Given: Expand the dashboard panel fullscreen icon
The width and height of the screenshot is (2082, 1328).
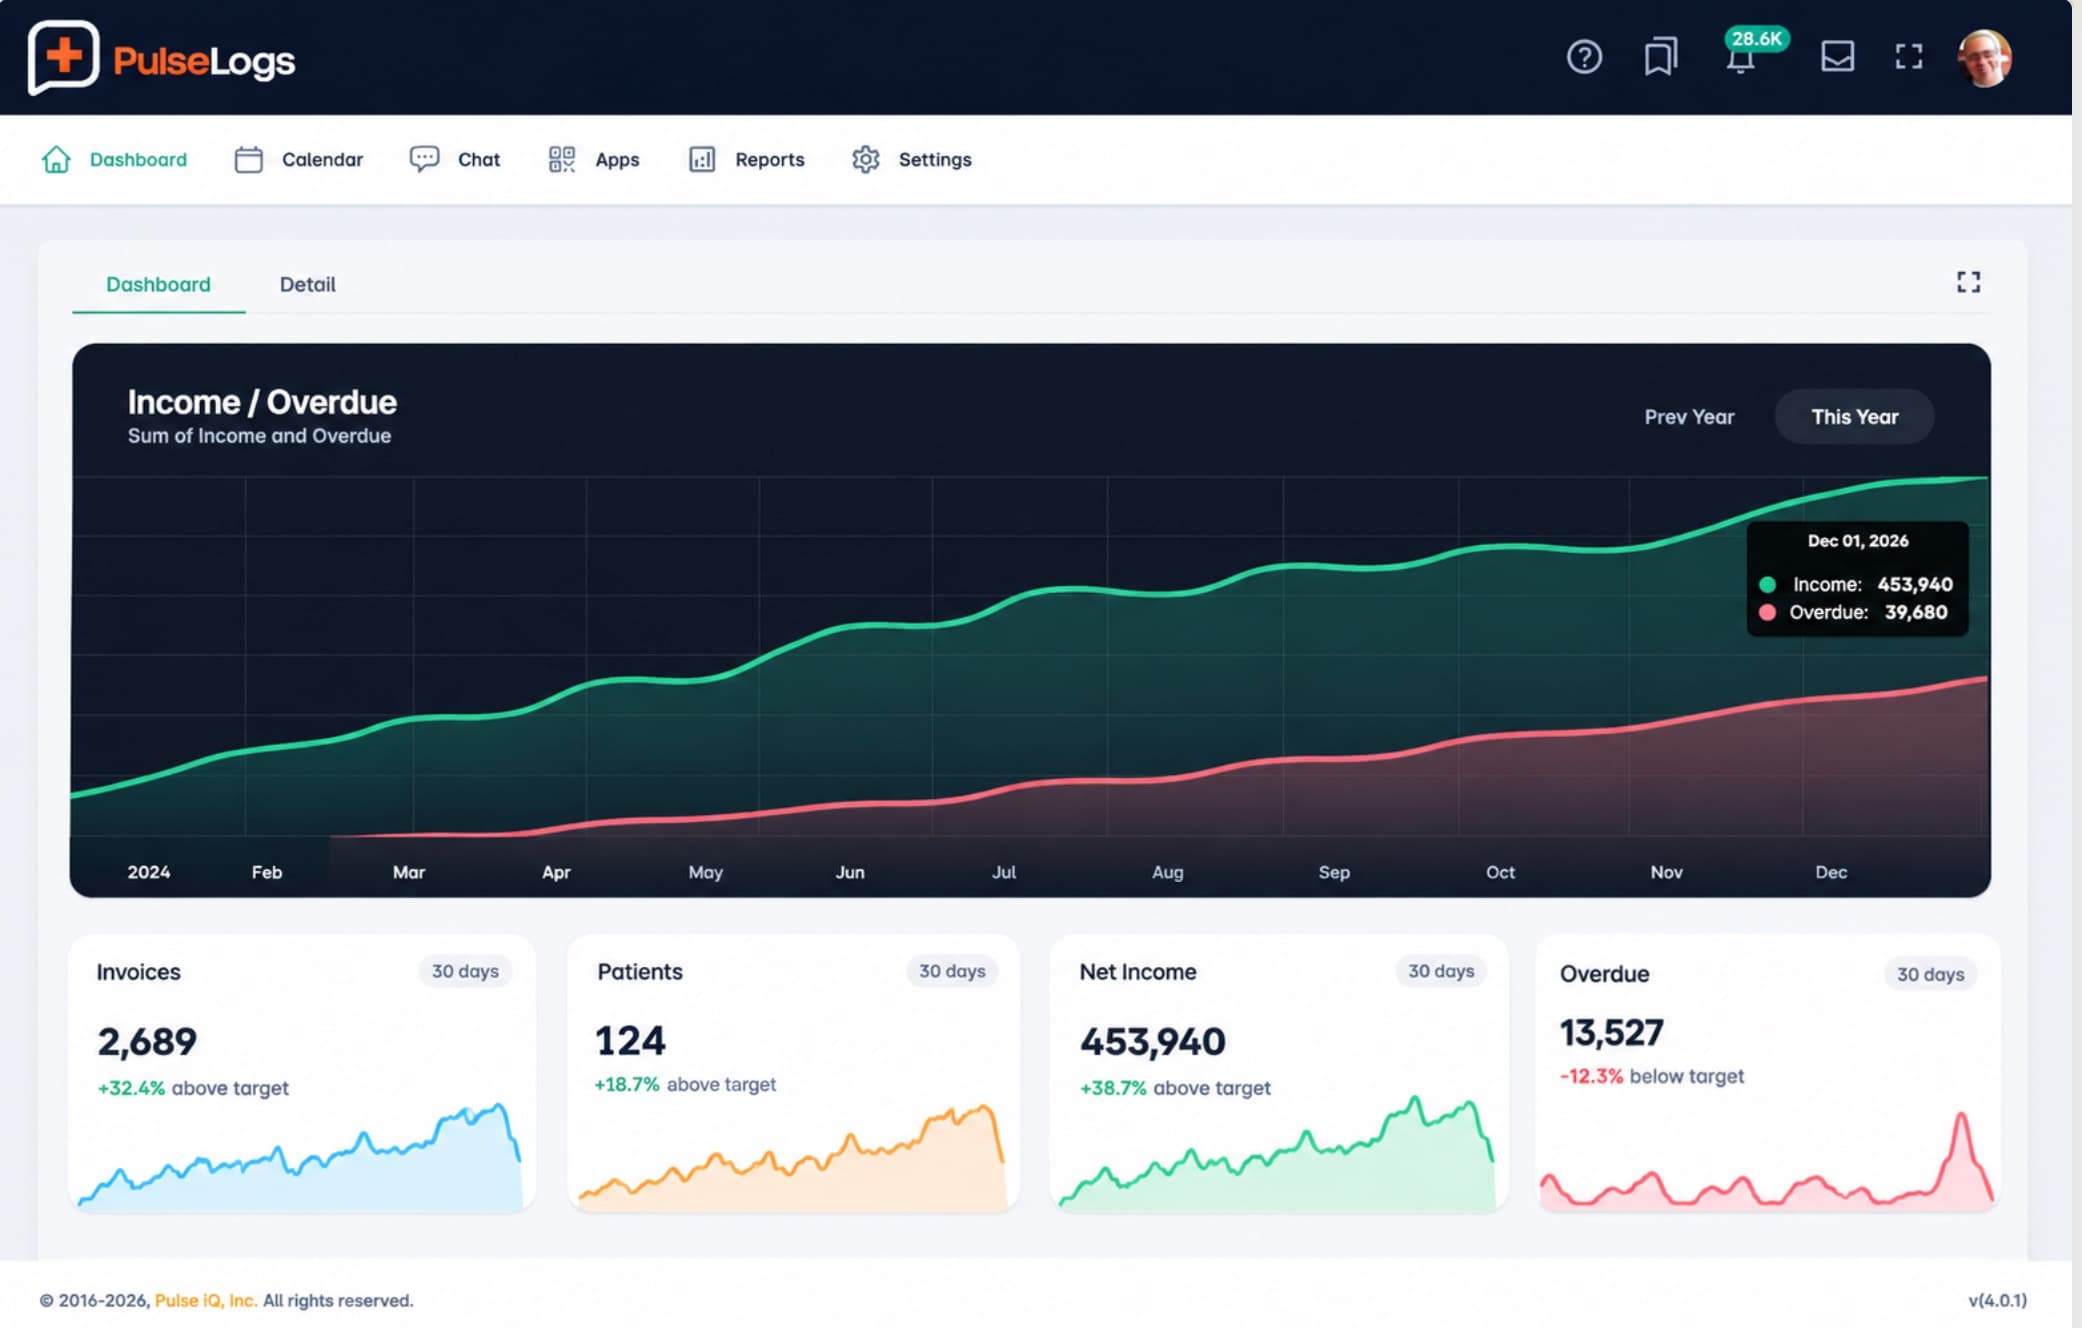Looking at the screenshot, I should pyautogui.click(x=1968, y=282).
